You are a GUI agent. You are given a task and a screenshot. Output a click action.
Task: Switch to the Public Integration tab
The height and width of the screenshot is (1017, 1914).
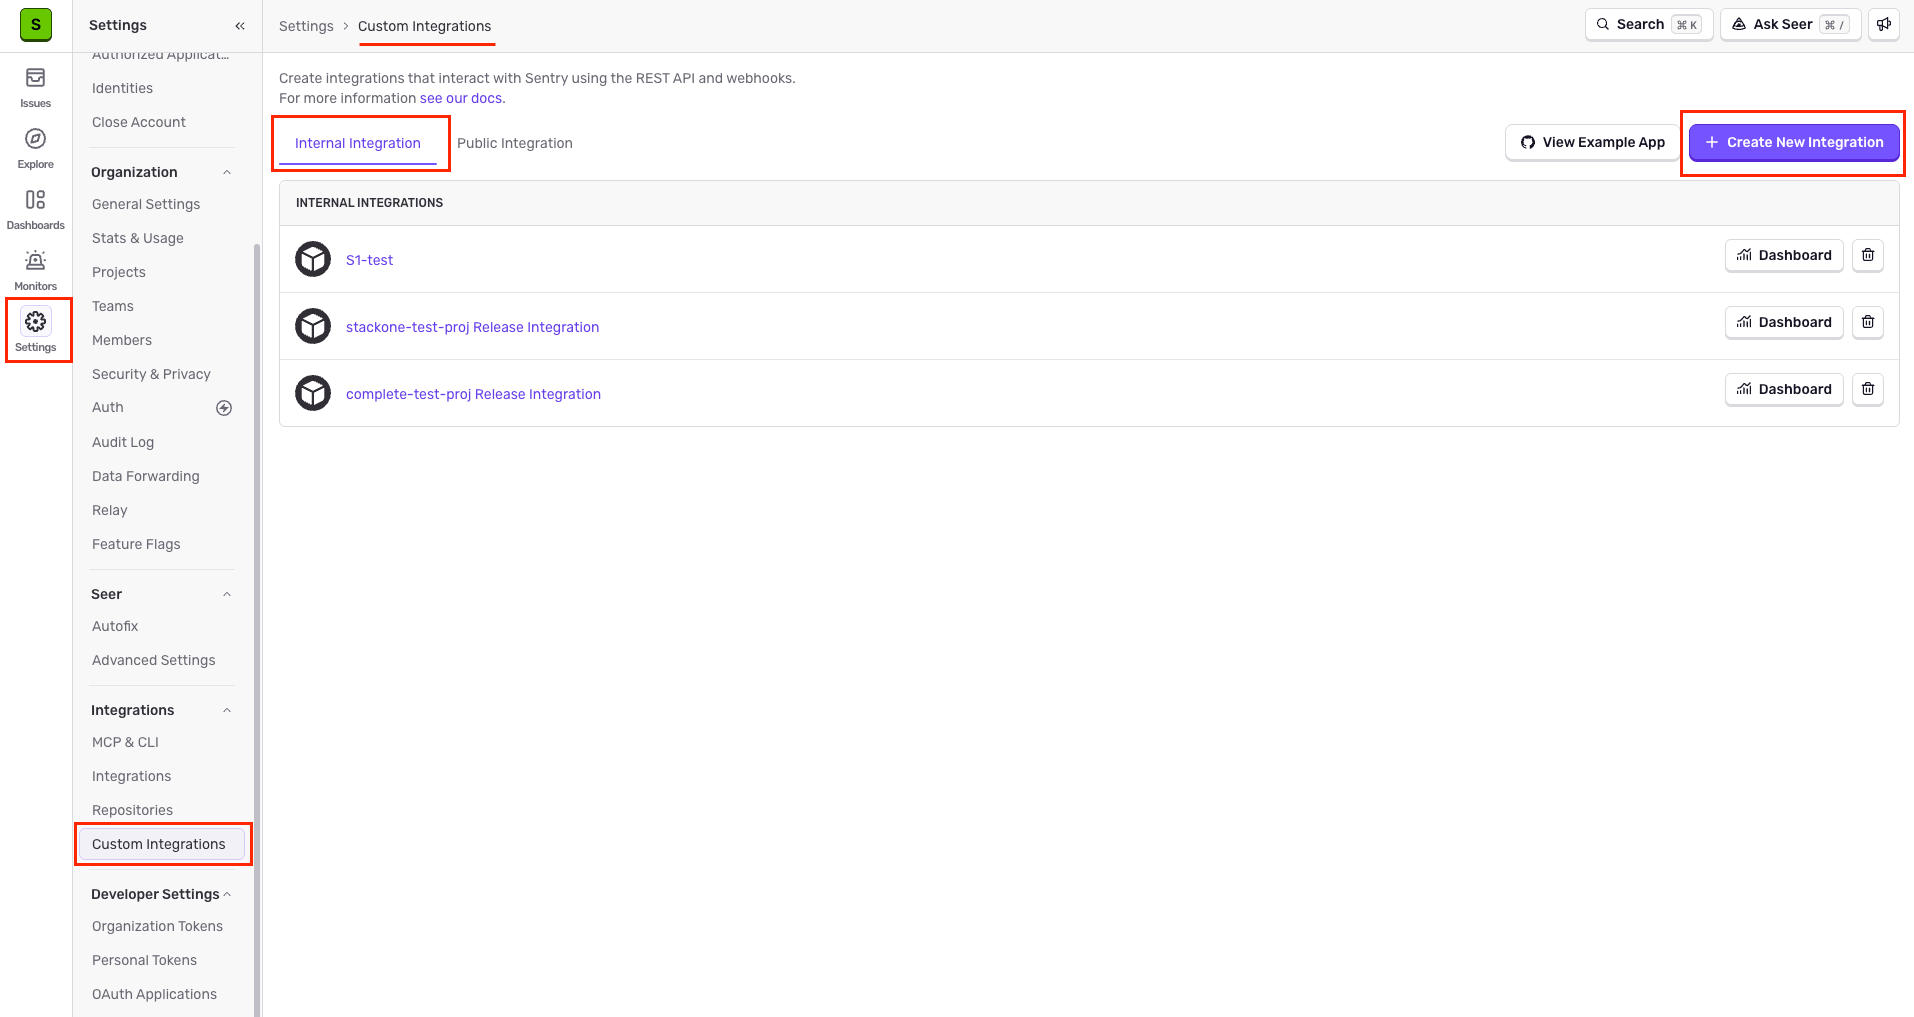pyautogui.click(x=515, y=143)
